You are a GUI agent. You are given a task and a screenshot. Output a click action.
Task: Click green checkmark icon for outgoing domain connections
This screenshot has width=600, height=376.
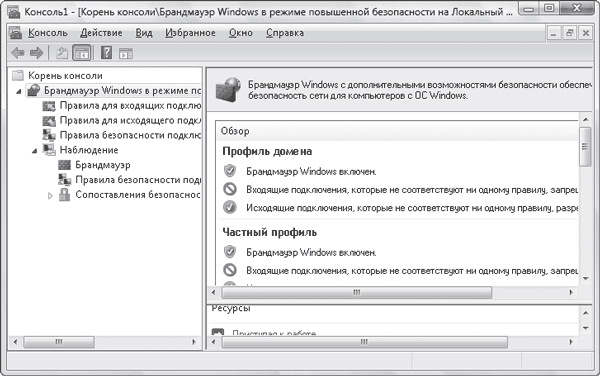[x=230, y=207]
